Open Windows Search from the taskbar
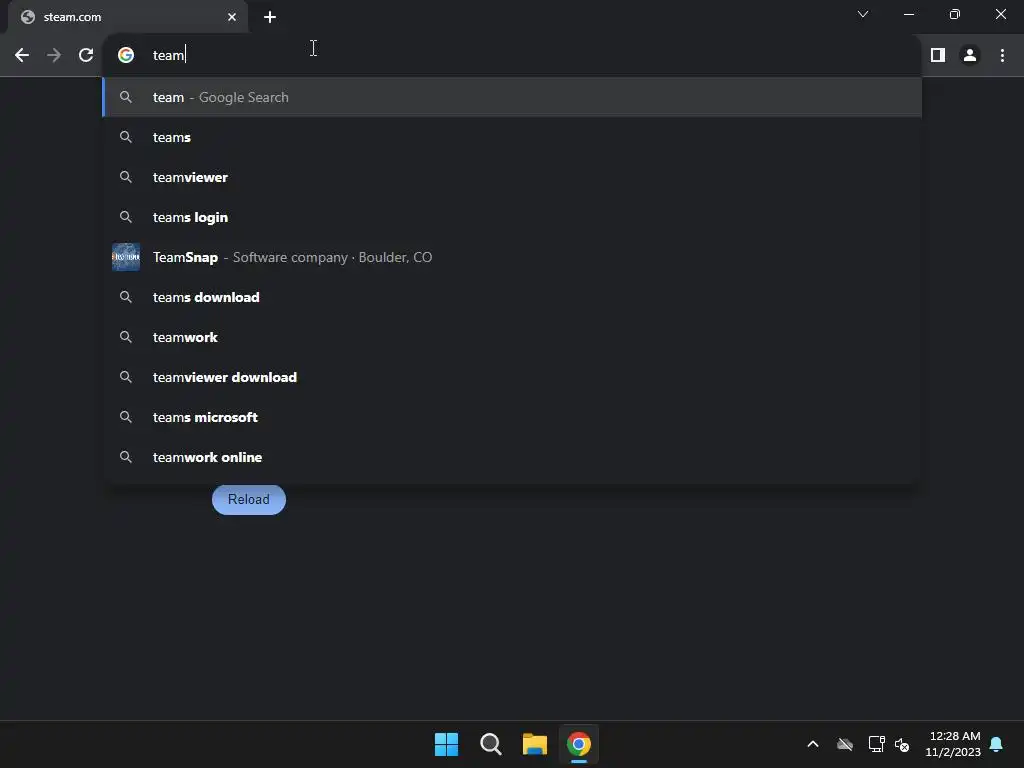The image size is (1024, 768). pyautogui.click(x=490, y=744)
